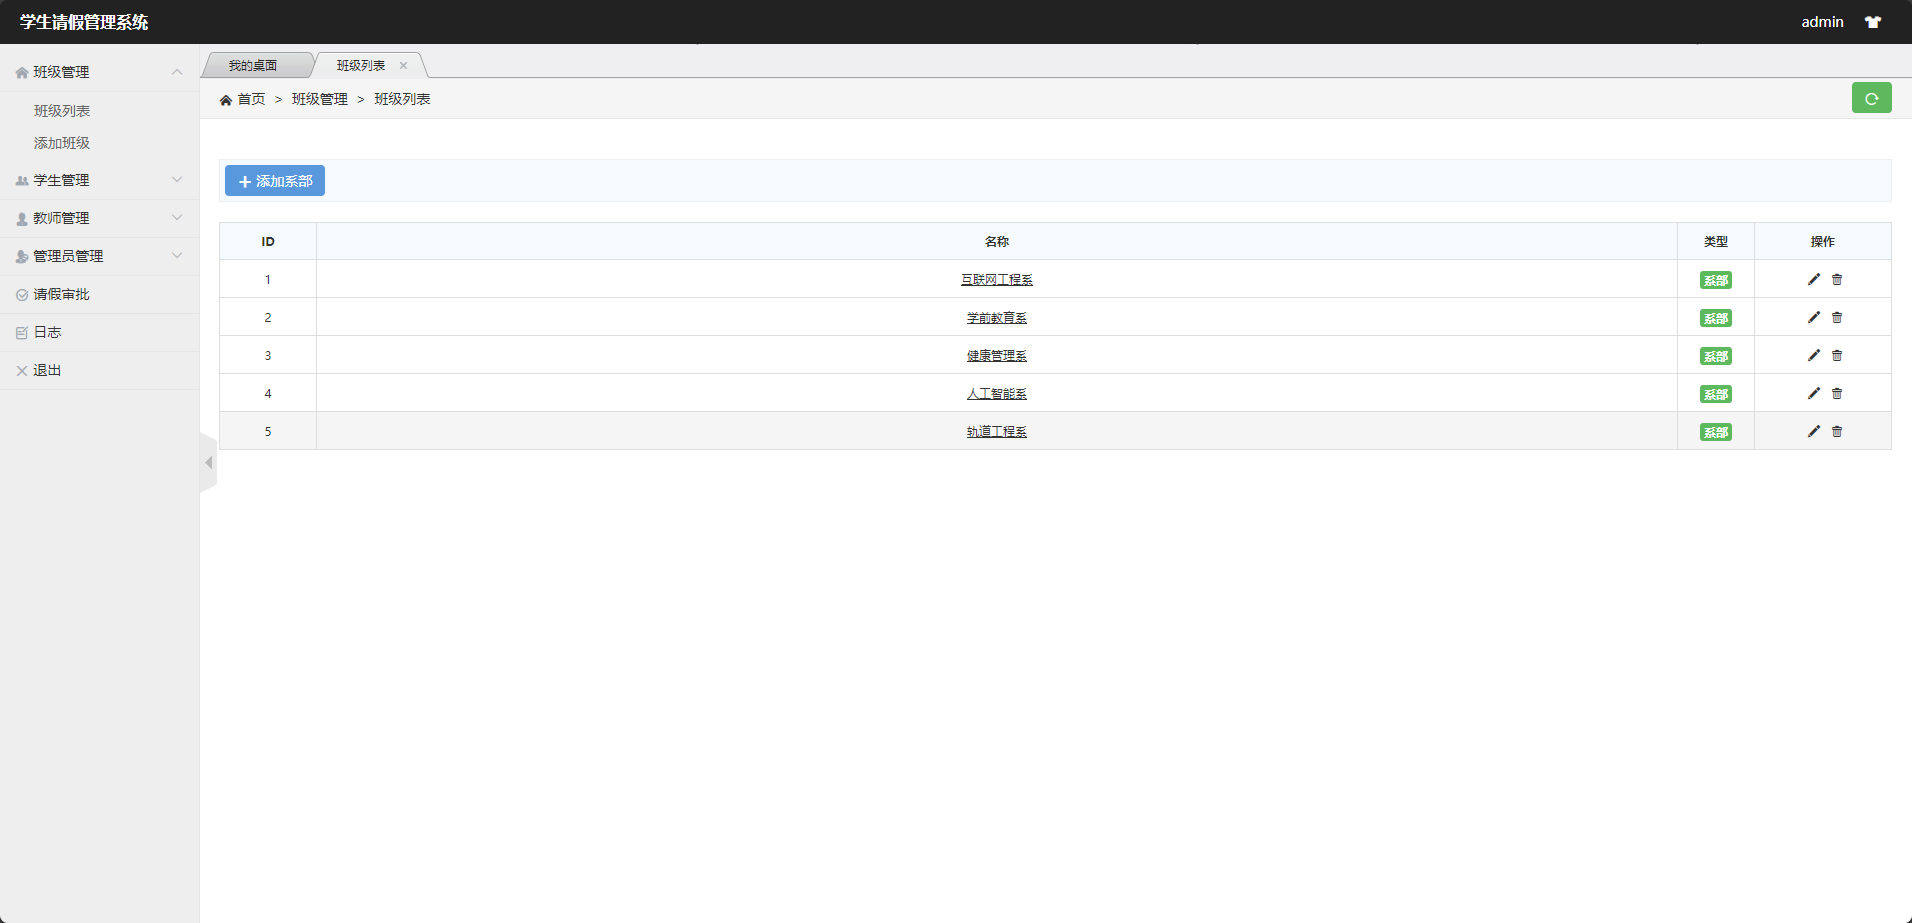Image resolution: width=1912 pixels, height=923 pixels.
Task: Open the 学前教育系 link
Action: [x=997, y=318]
